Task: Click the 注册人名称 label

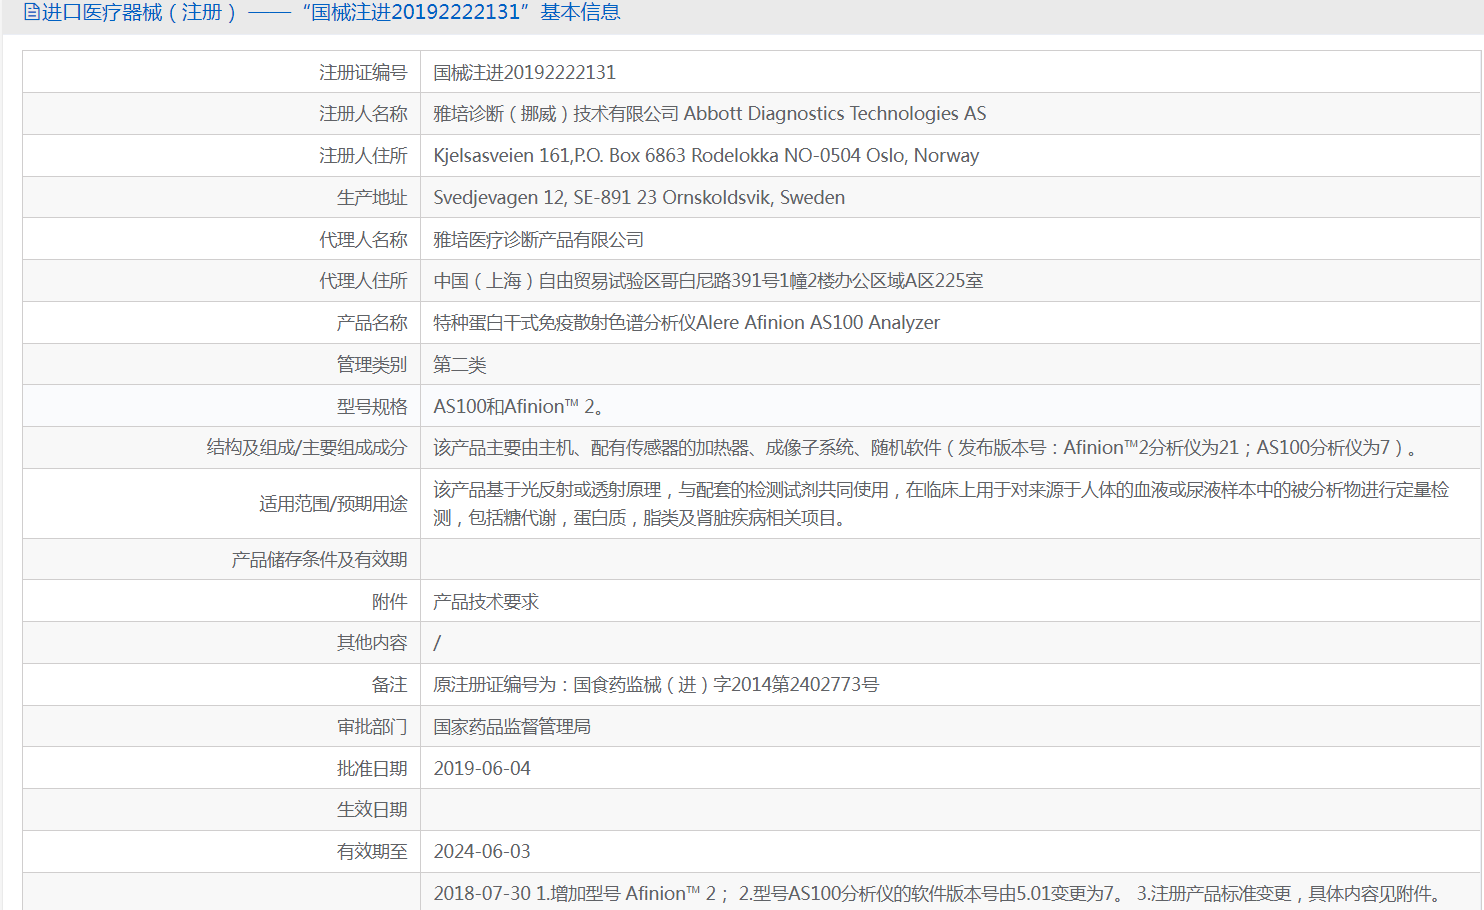Action: pos(363,114)
